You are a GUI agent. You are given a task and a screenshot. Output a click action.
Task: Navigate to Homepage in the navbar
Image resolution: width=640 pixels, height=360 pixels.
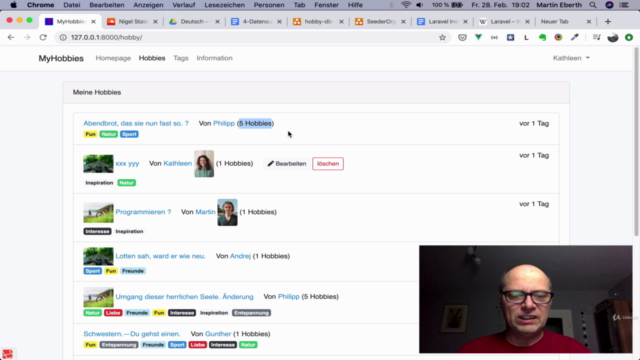click(x=113, y=58)
